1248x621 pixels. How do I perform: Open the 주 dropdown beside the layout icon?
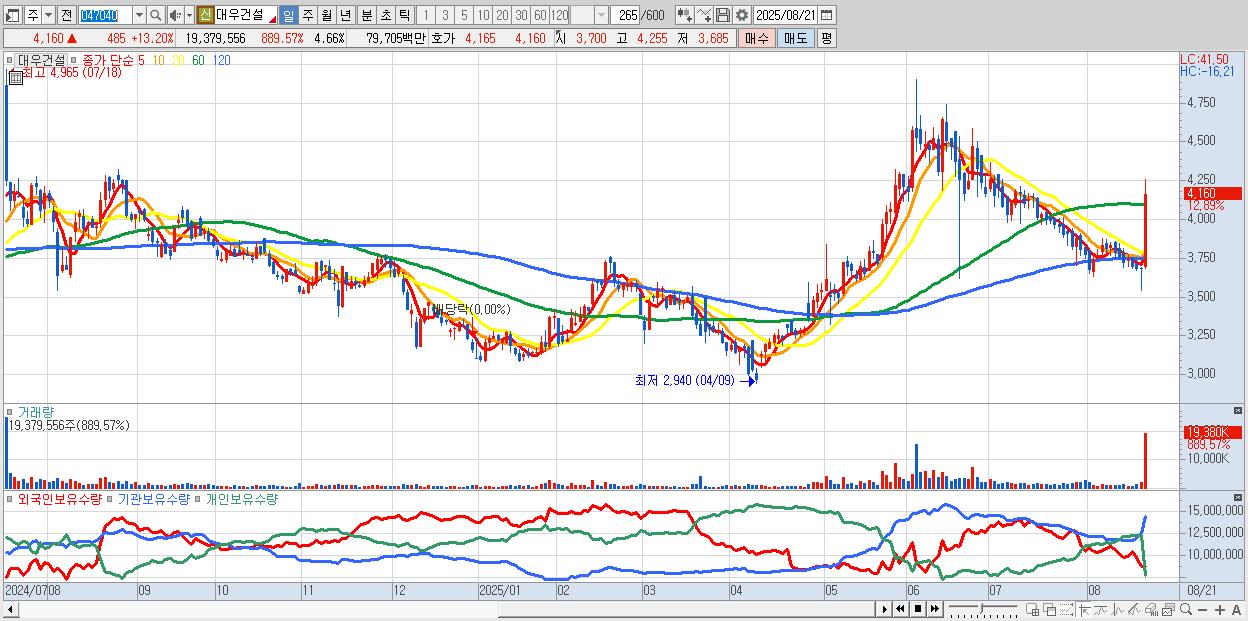click(x=49, y=15)
